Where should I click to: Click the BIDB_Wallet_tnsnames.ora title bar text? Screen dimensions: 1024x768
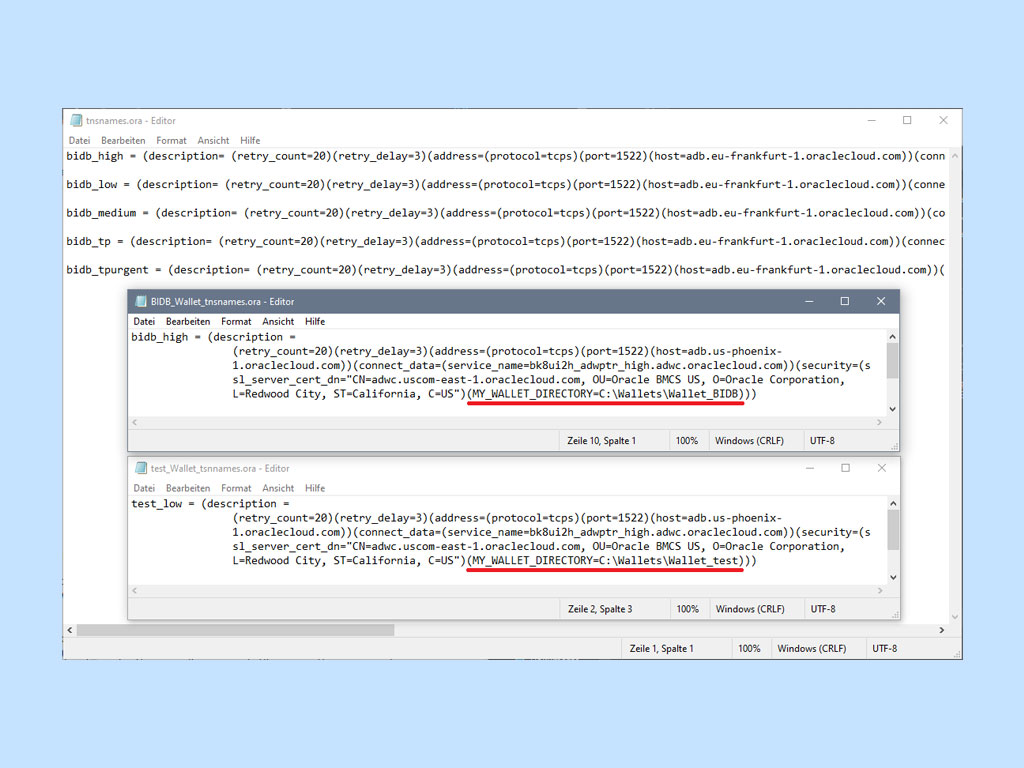click(222, 301)
